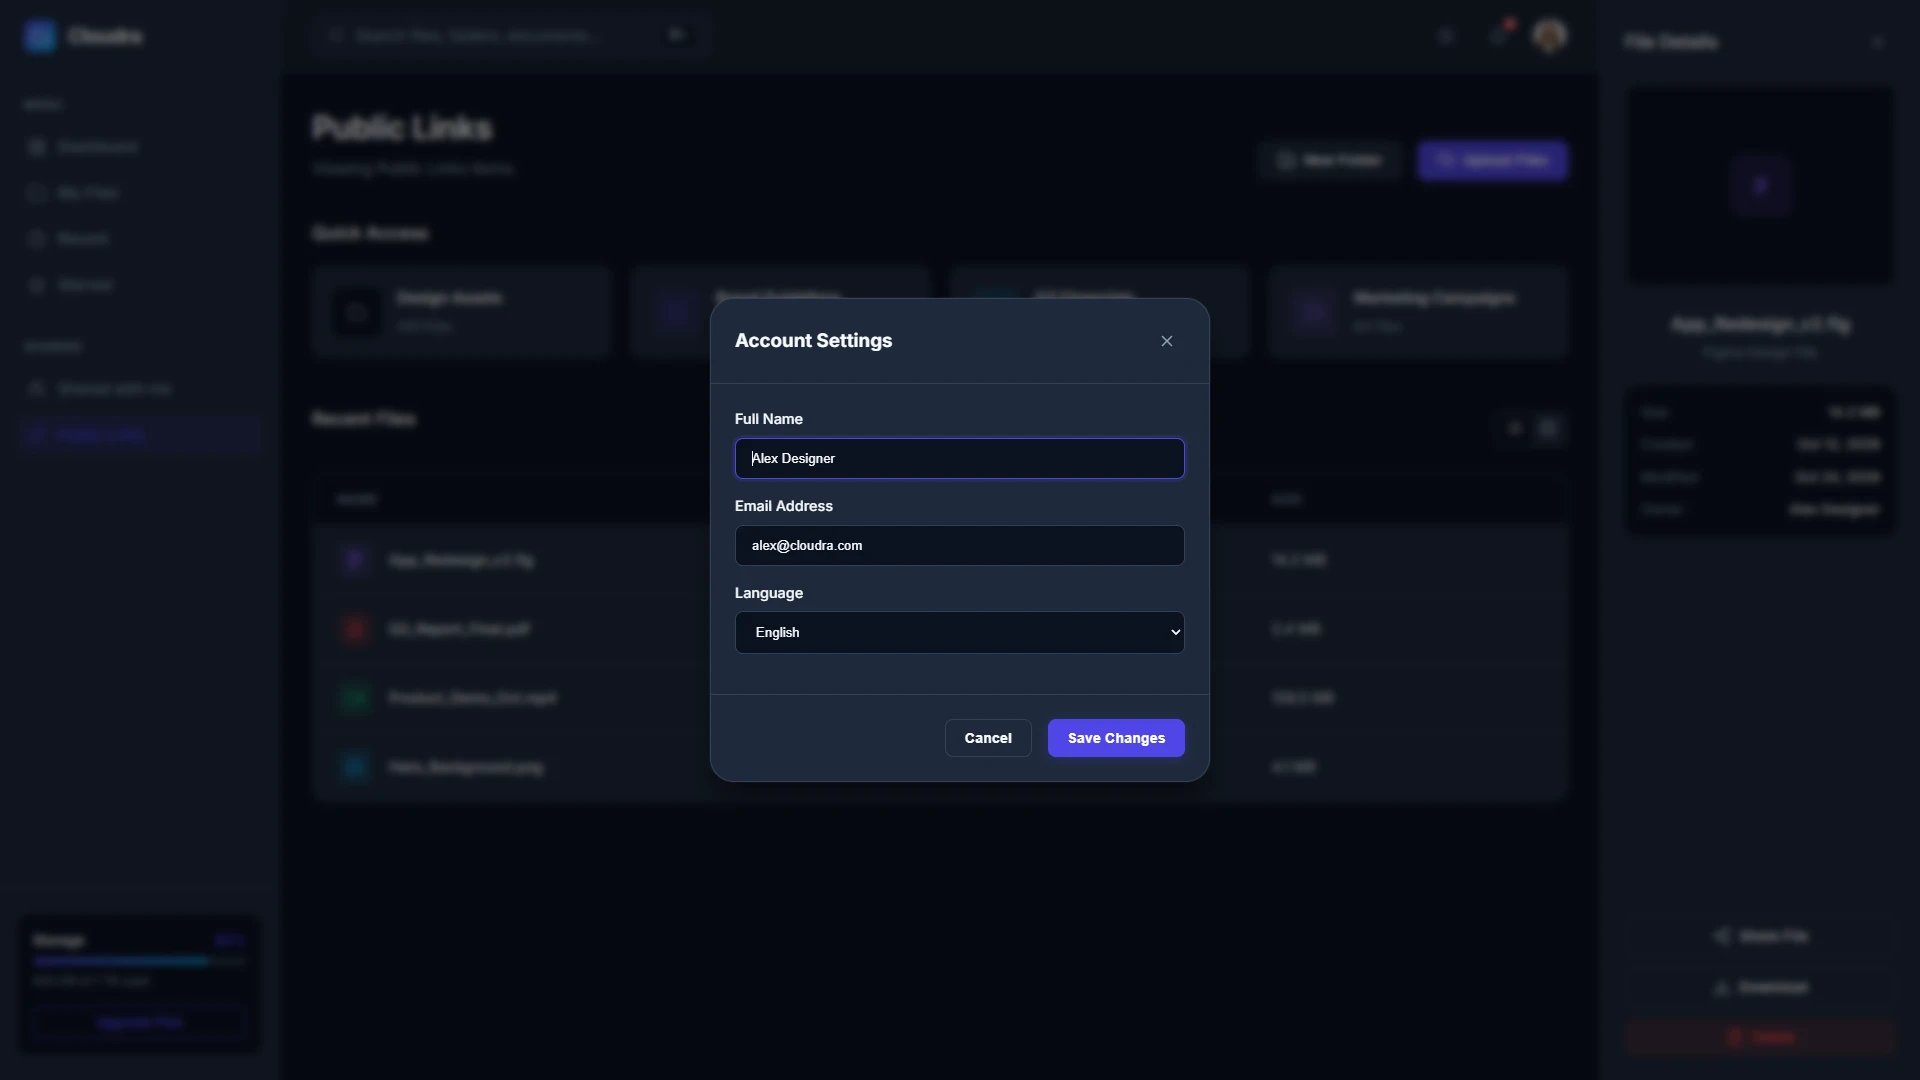Switch to grid view icon
The image size is (1920, 1080).
pyautogui.click(x=1548, y=428)
